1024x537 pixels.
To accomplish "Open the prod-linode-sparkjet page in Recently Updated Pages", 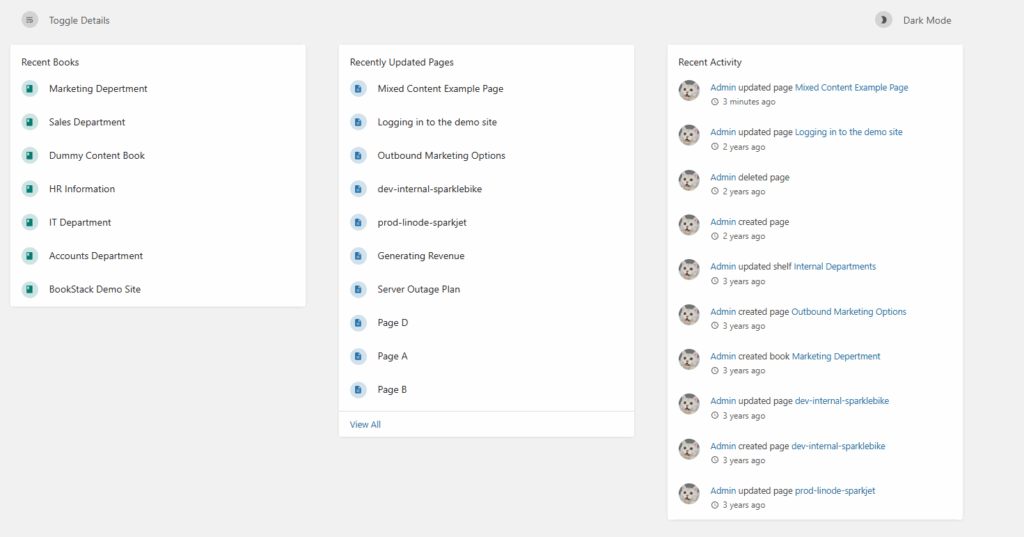I will point(421,222).
